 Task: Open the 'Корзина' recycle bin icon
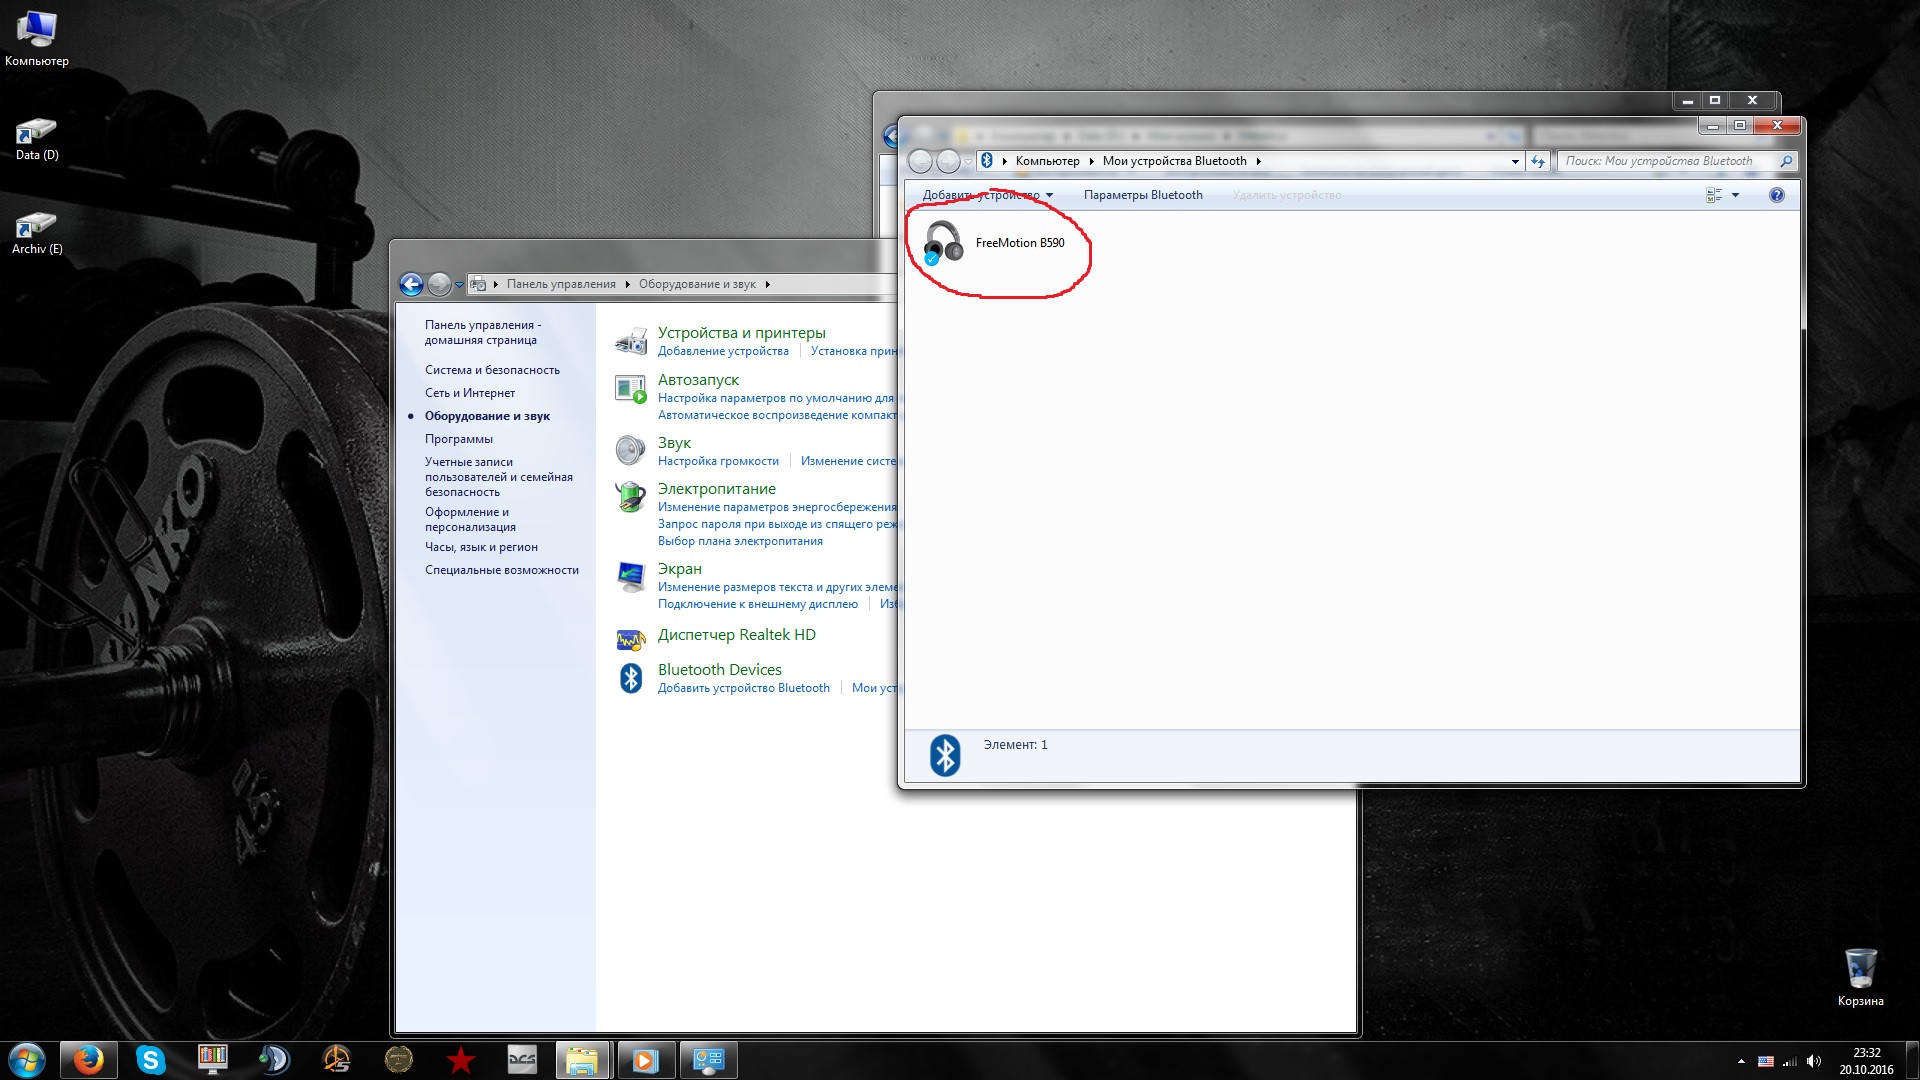pyautogui.click(x=1860, y=977)
